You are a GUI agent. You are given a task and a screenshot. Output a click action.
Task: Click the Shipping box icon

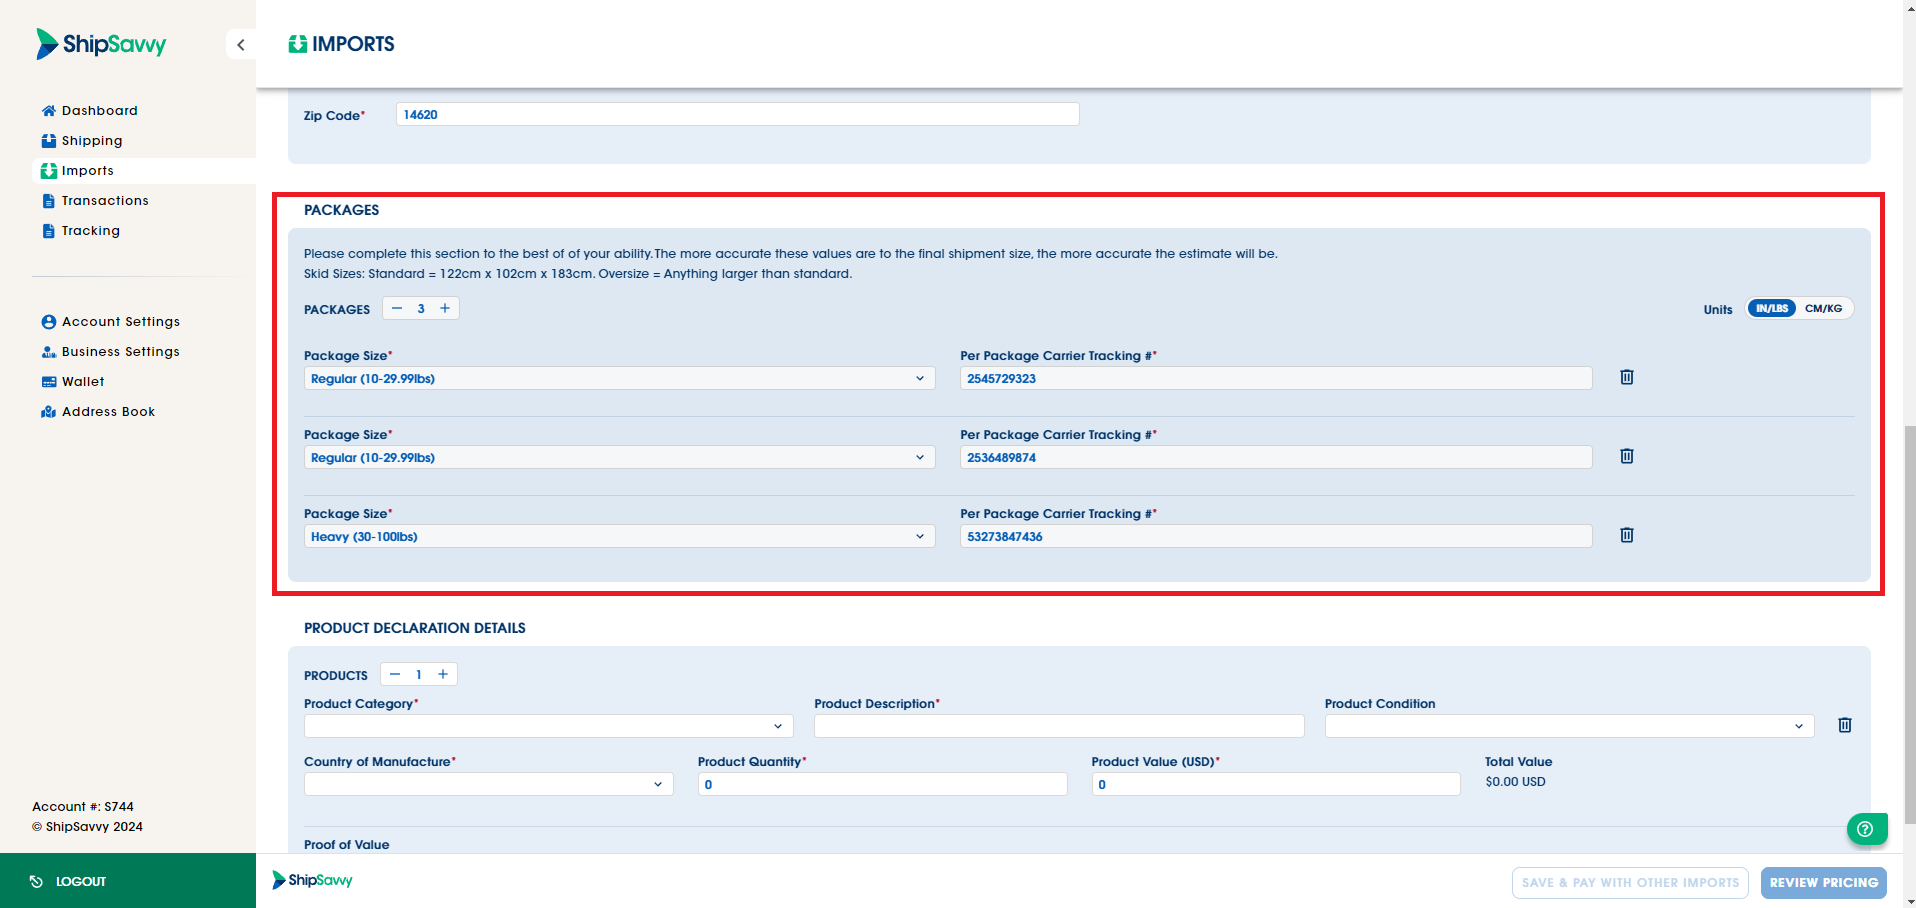click(48, 141)
